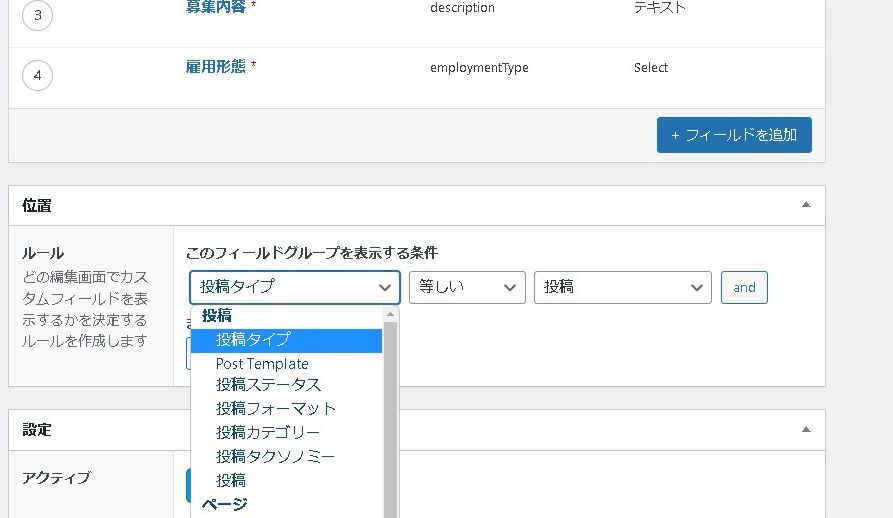Pick 投稿フォーマット in the dropdown list

tap(276, 408)
